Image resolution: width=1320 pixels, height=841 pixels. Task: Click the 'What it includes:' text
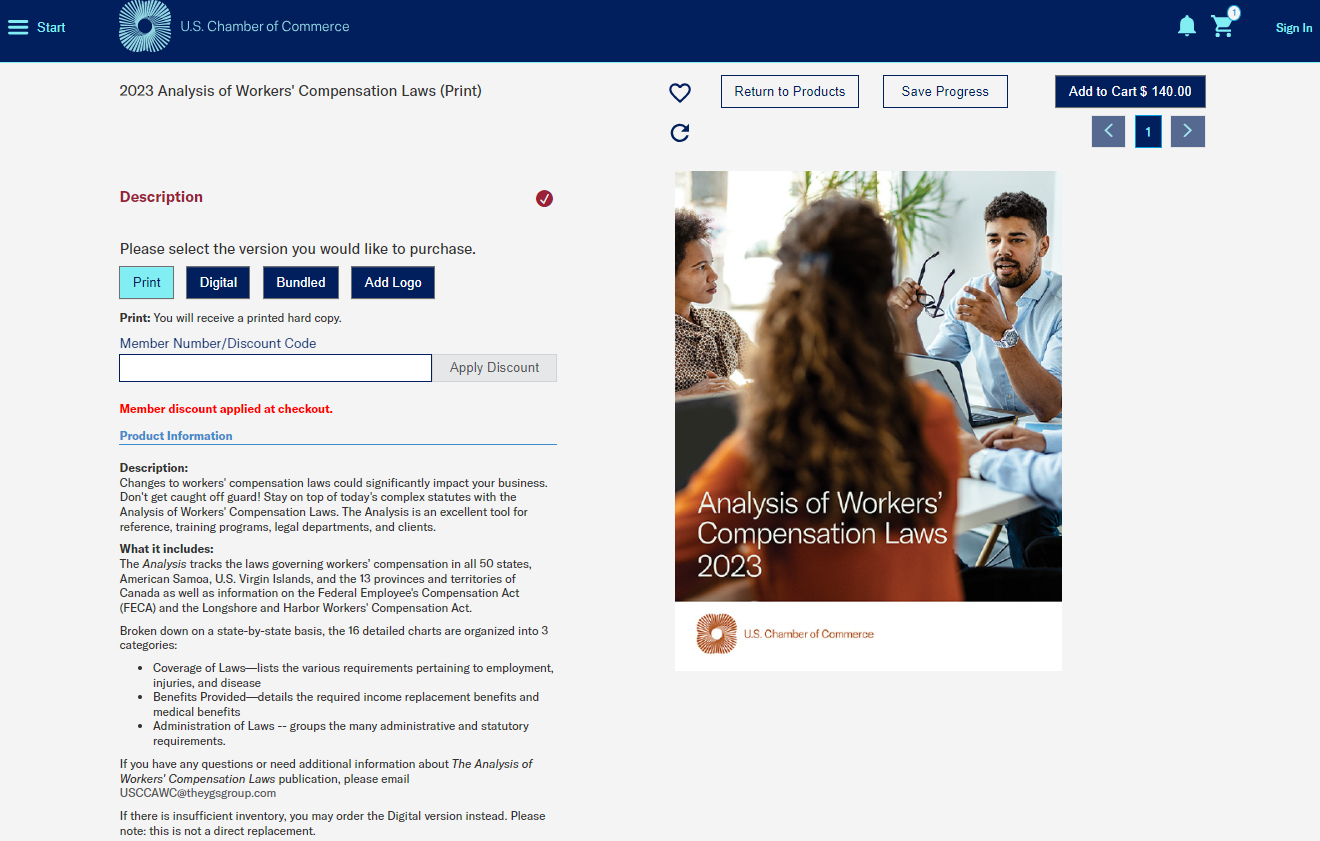coord(167,549)
